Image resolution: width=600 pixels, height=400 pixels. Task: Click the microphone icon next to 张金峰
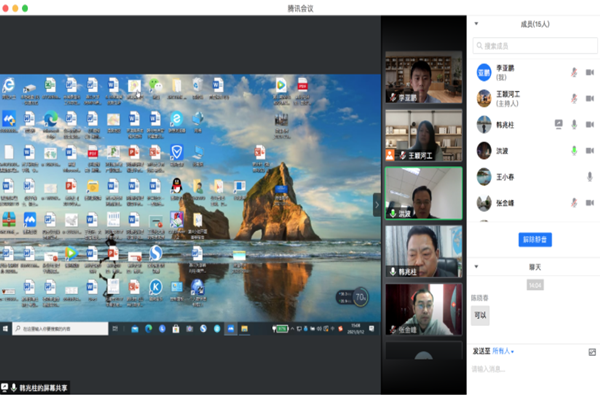click(574, 202)
